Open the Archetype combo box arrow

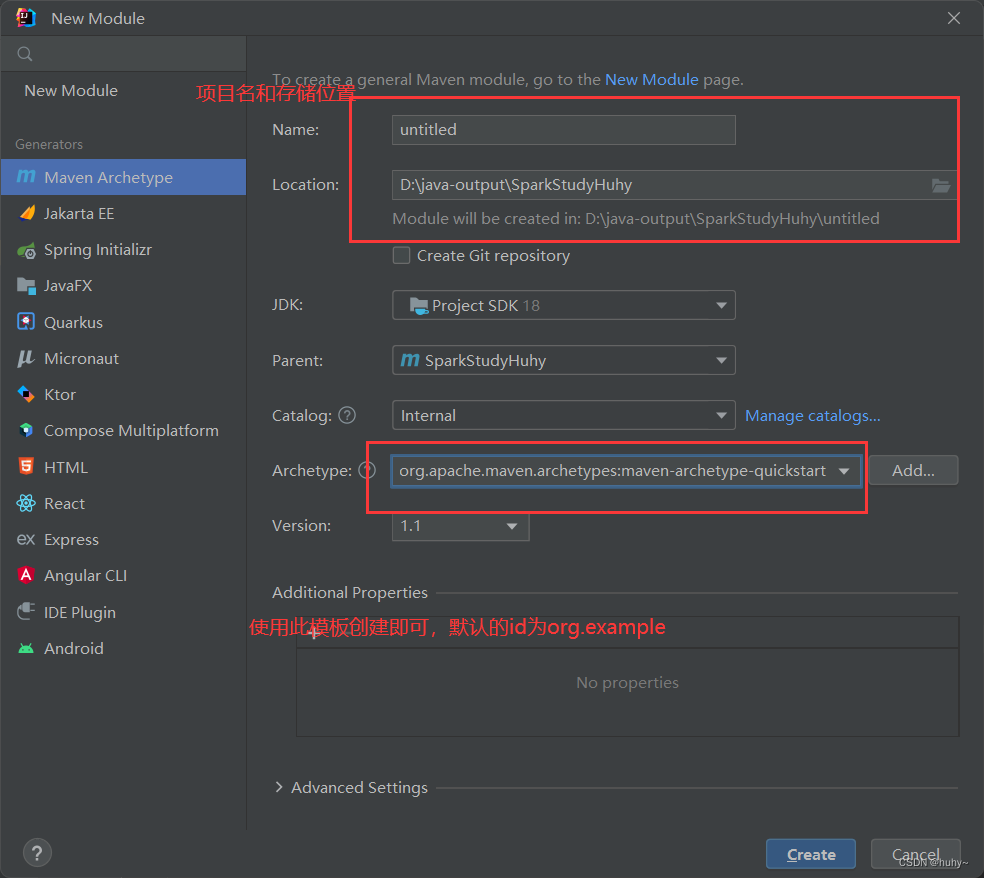844,471
